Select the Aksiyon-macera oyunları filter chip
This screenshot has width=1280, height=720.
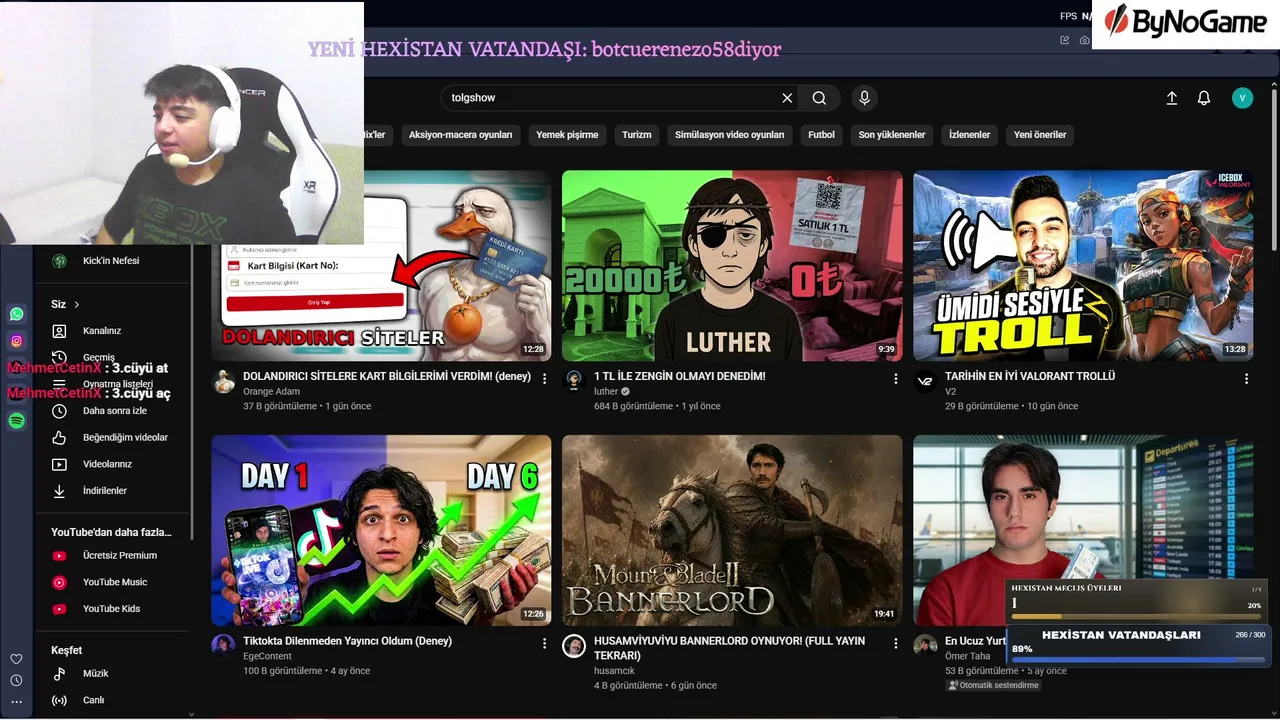tap(460, 135)
